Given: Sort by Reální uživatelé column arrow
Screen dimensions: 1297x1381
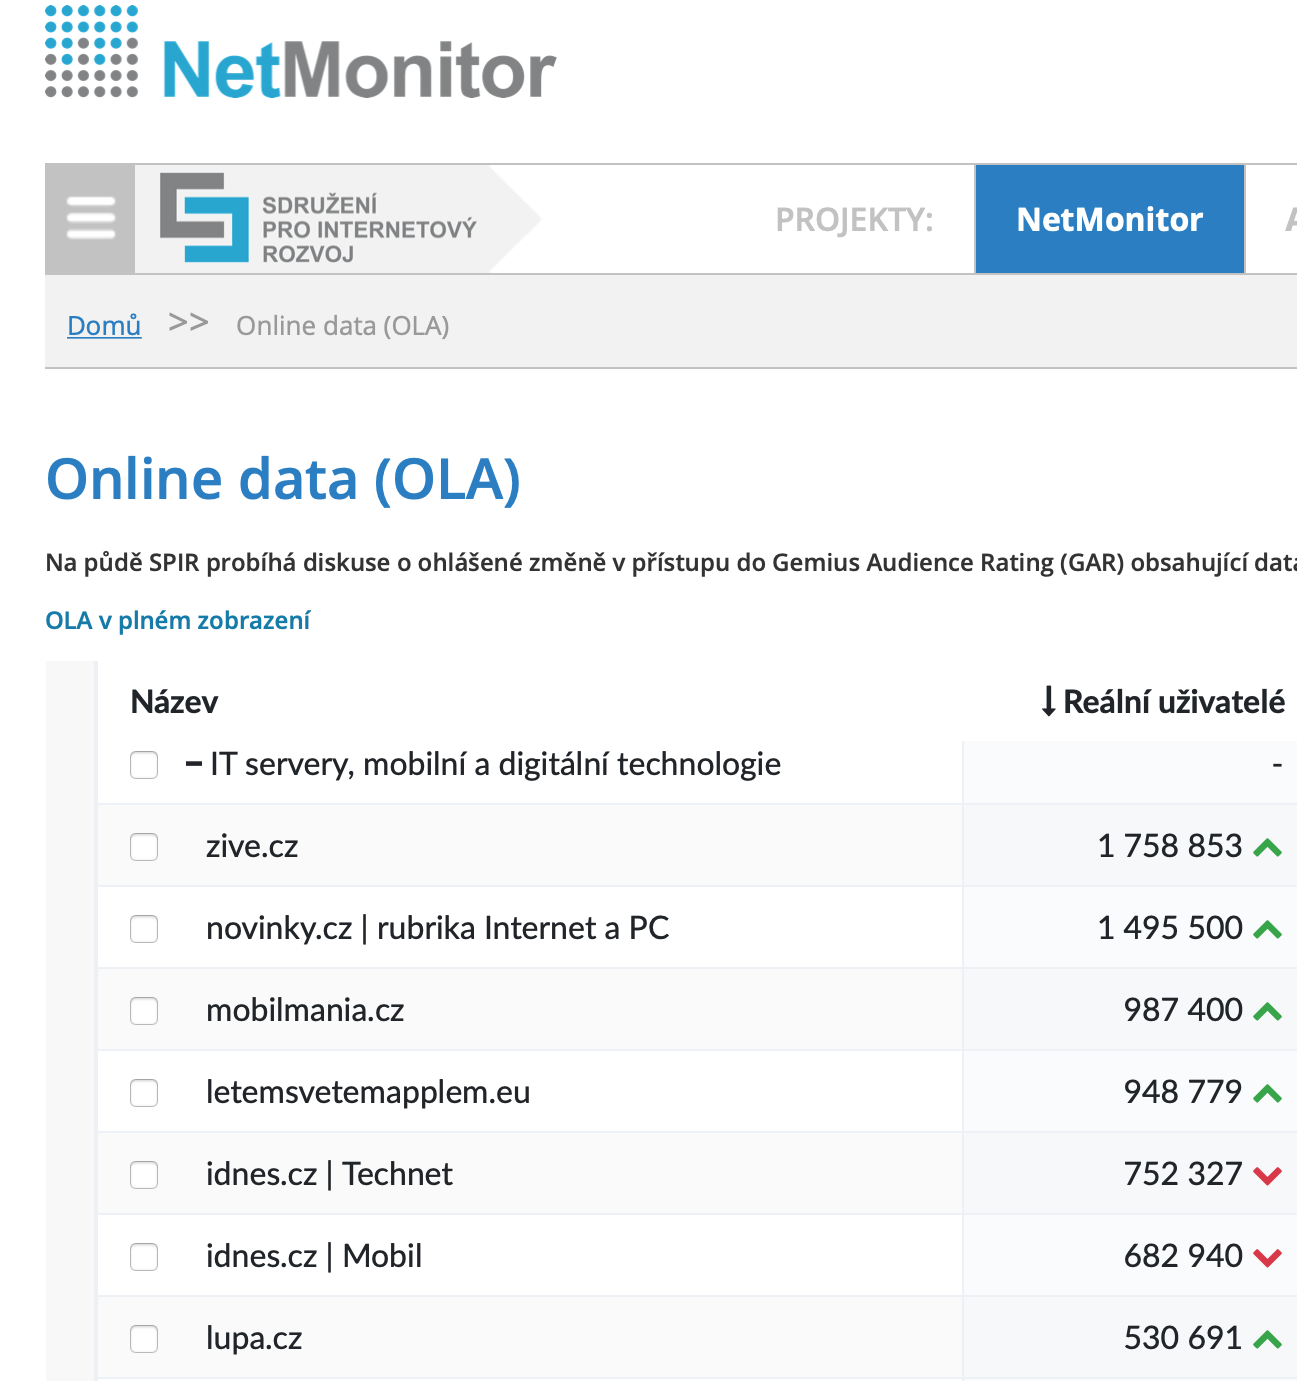Looking at the screenshot, I should (1048, 702).
